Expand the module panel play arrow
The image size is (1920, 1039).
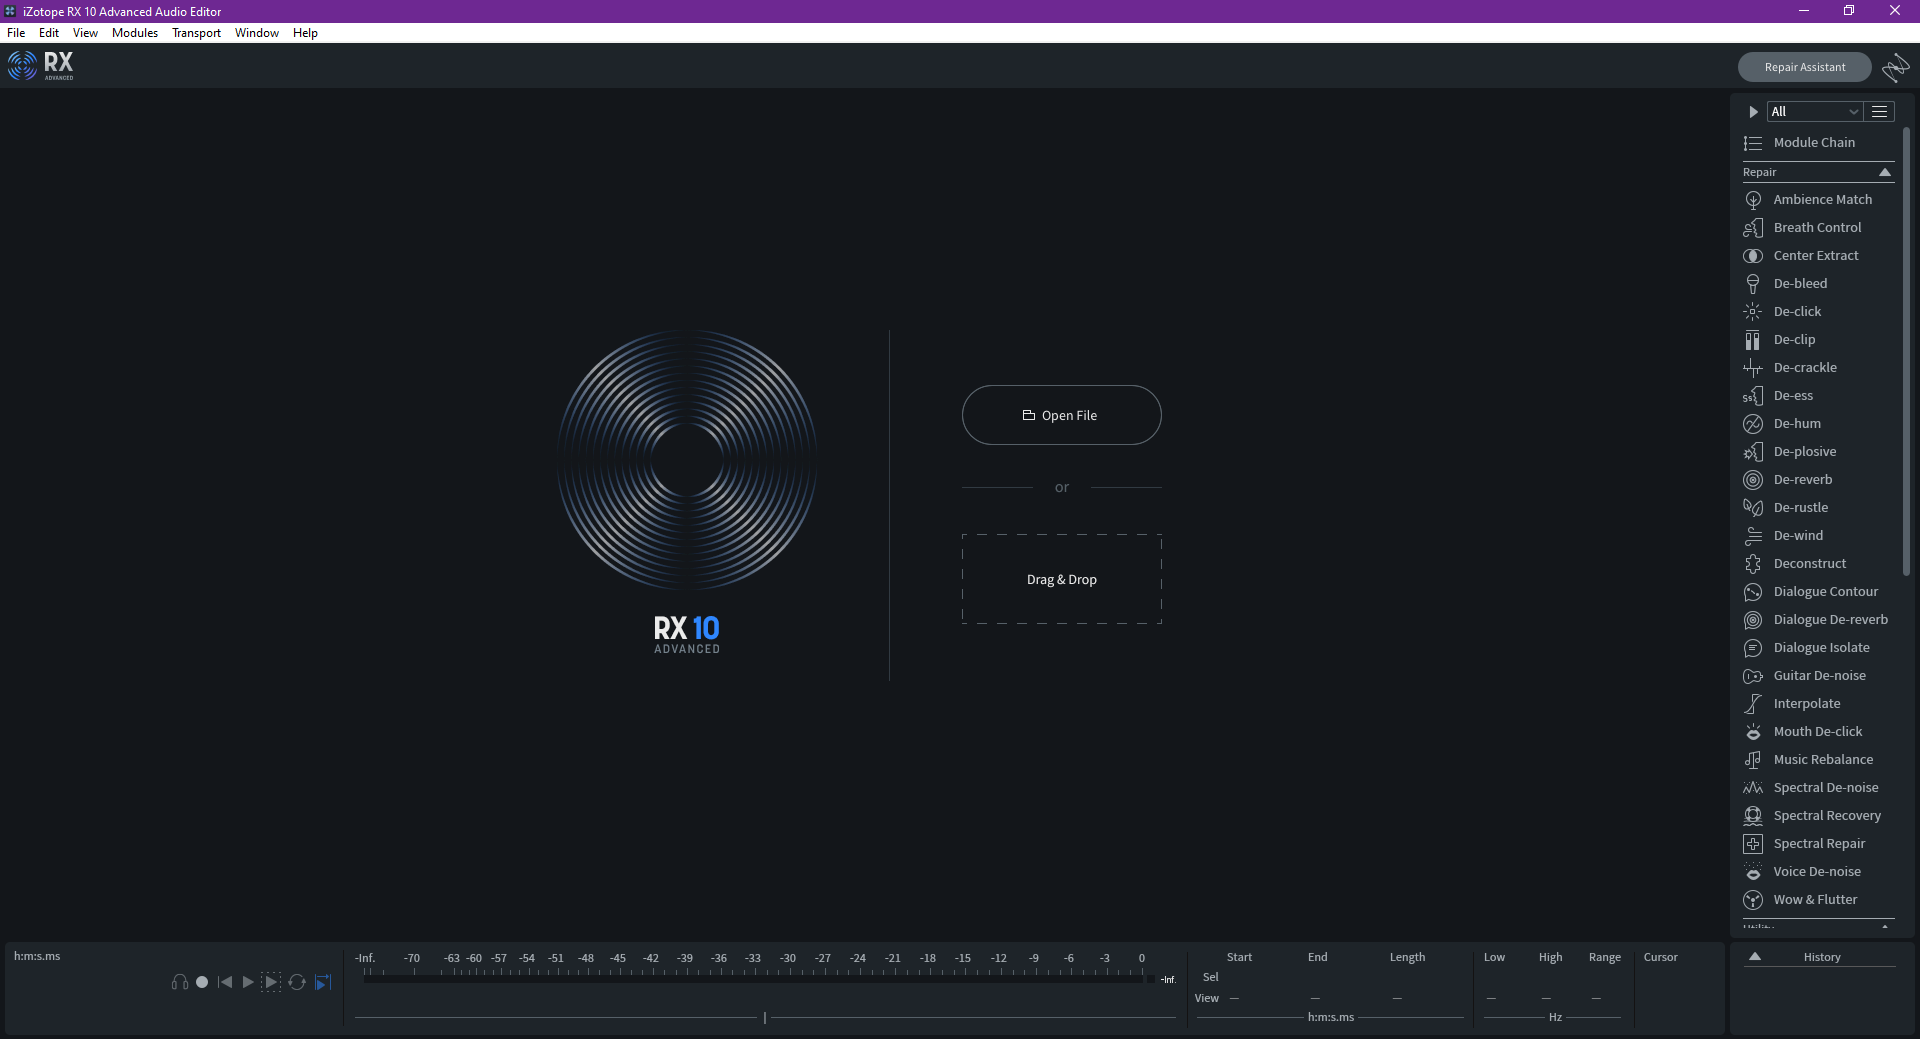(1753, 112)
